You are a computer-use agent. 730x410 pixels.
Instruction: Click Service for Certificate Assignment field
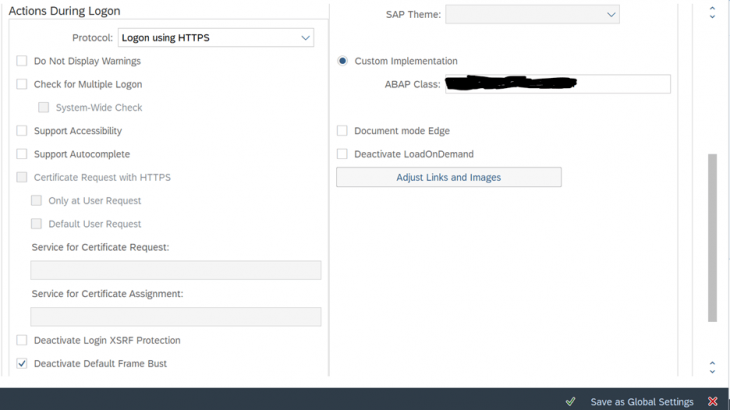[x=176, y=317]
